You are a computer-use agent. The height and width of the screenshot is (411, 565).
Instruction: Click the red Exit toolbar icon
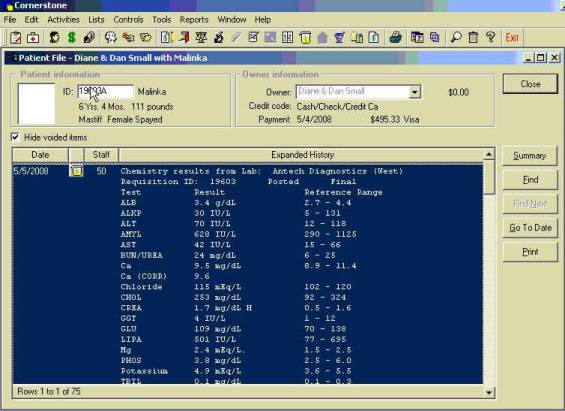tap(512, 37)
